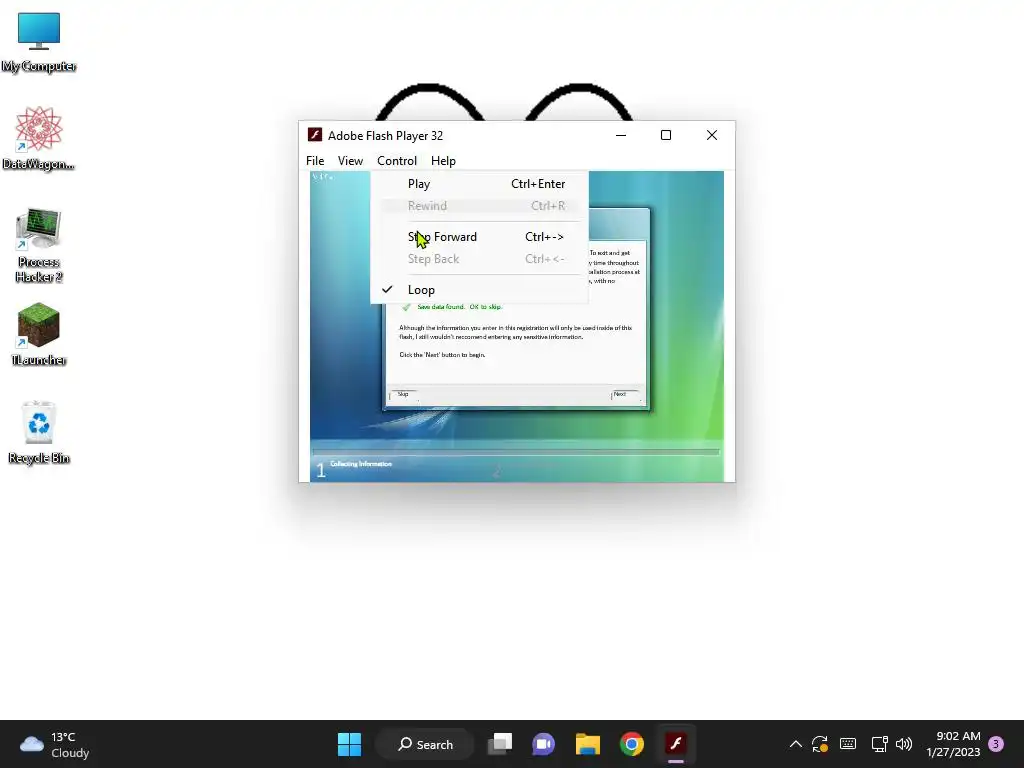This screenshot has width=1024, height=768.
Task: Open the View menu
Action: pyautogui.click(x=350, y=161)
